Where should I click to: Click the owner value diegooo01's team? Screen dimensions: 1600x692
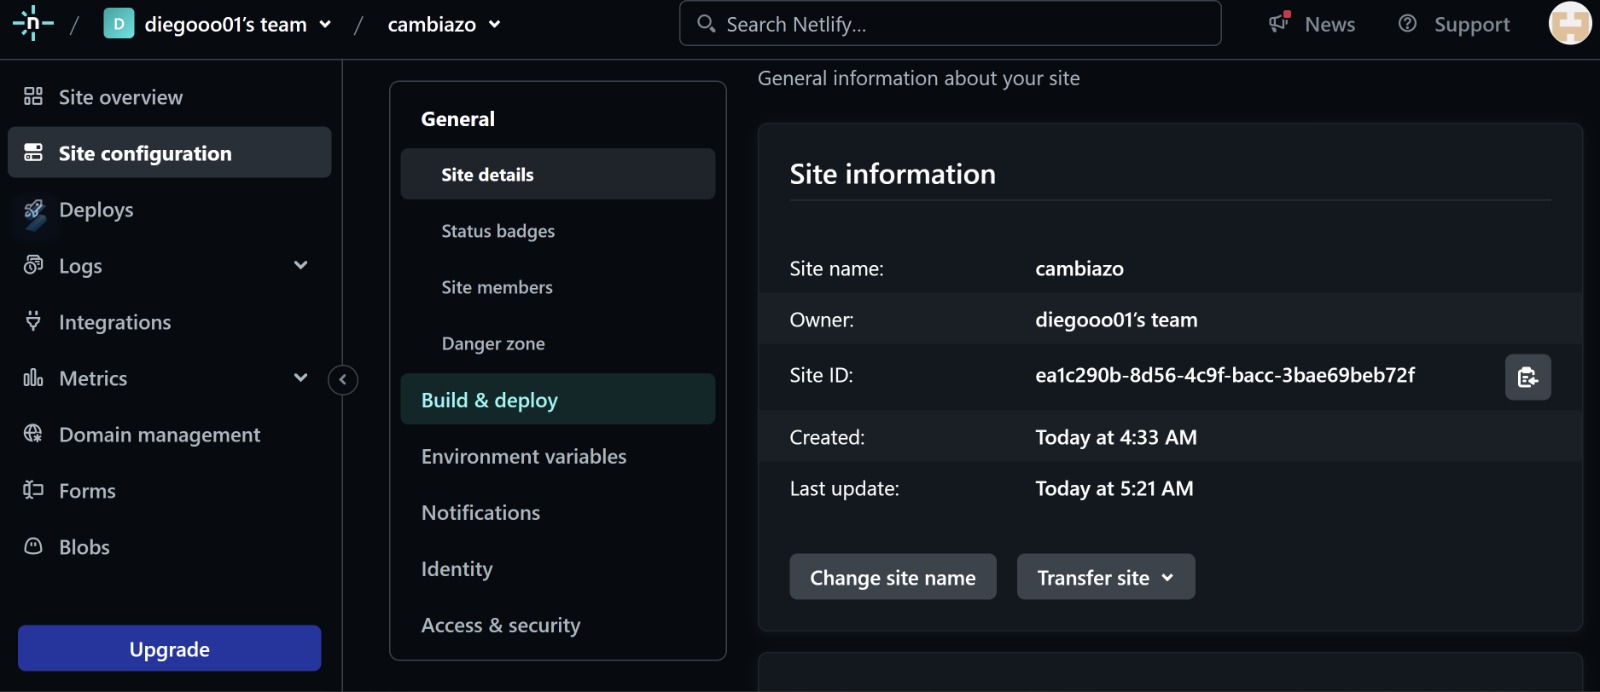pos(1116,320)
